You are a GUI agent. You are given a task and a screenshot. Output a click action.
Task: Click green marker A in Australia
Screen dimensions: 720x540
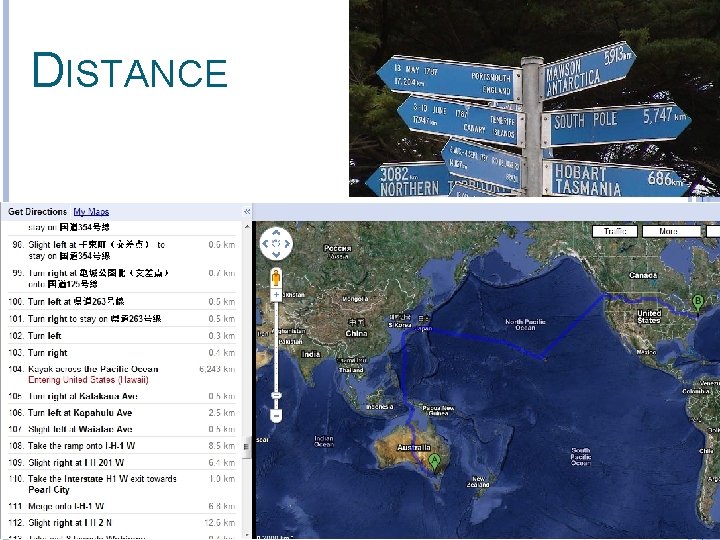pos(434,462)
